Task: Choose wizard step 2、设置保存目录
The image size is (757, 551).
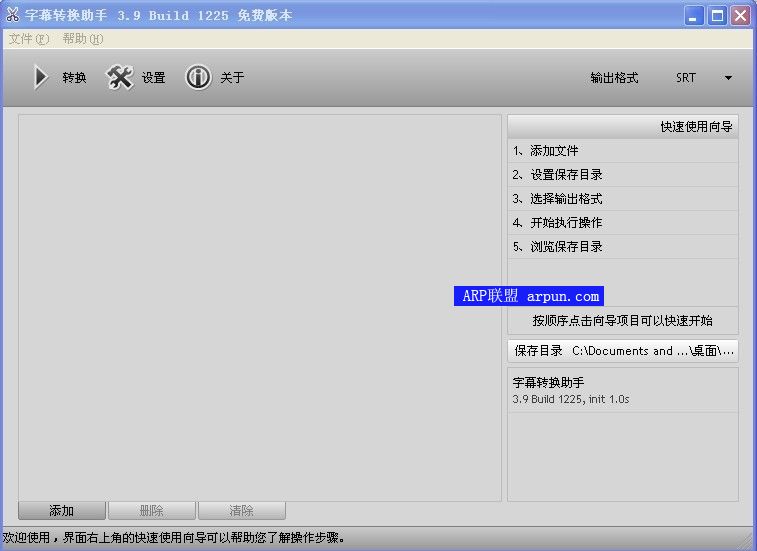Action: [623, 175]
